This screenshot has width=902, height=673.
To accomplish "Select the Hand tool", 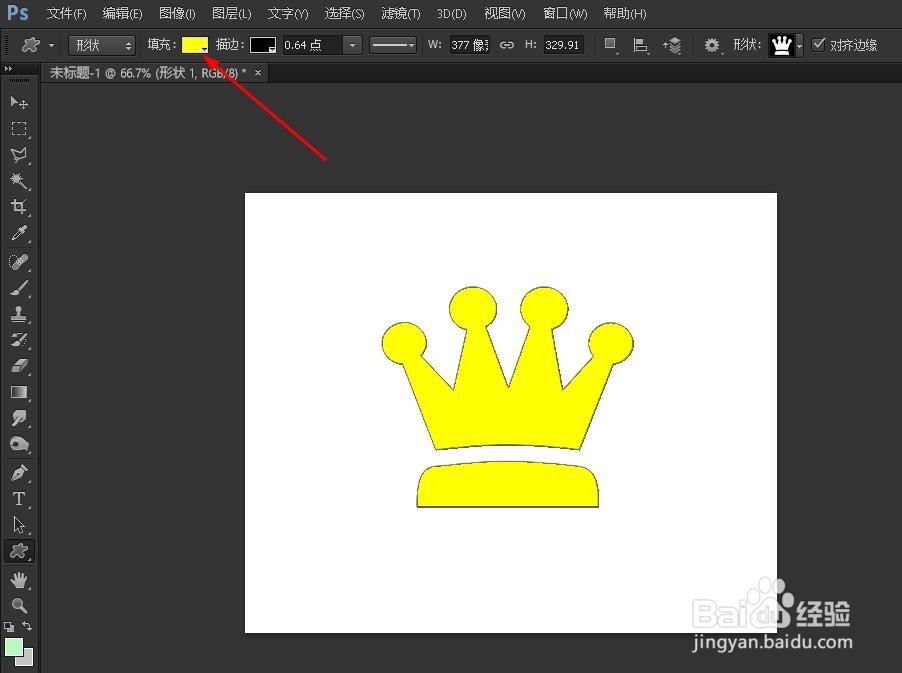I will tap(19, 580).
